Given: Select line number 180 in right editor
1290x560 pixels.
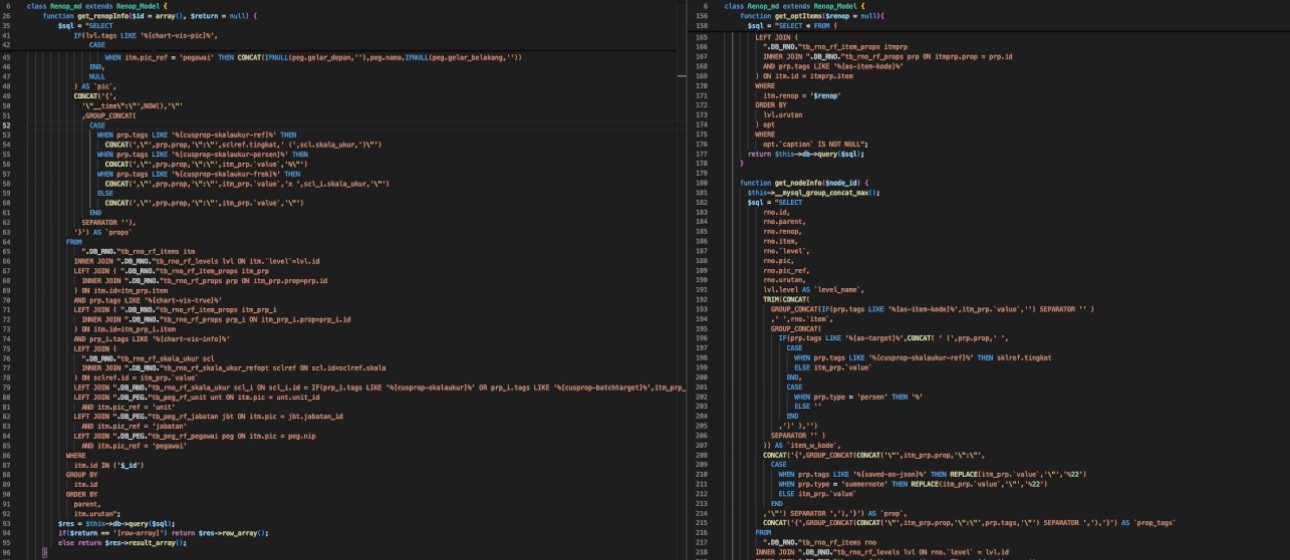Looking at the screenshot, I should [702, 183].
